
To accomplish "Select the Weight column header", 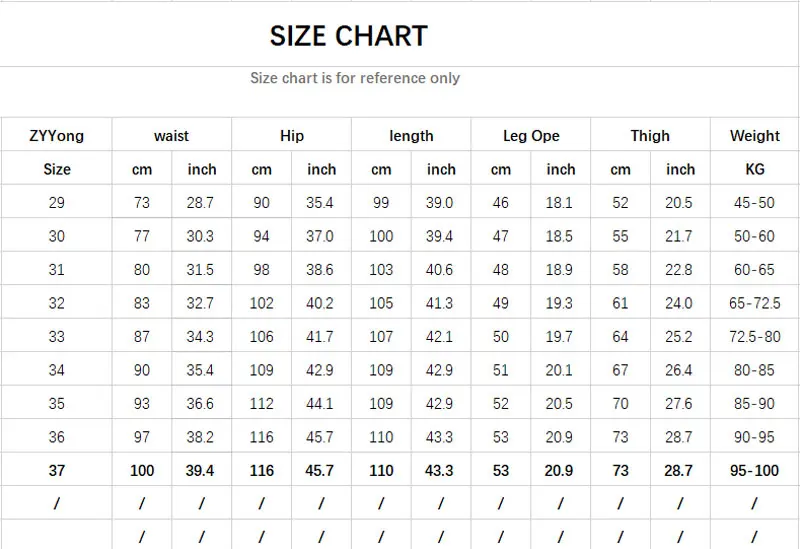I will [x=755, y=136].
